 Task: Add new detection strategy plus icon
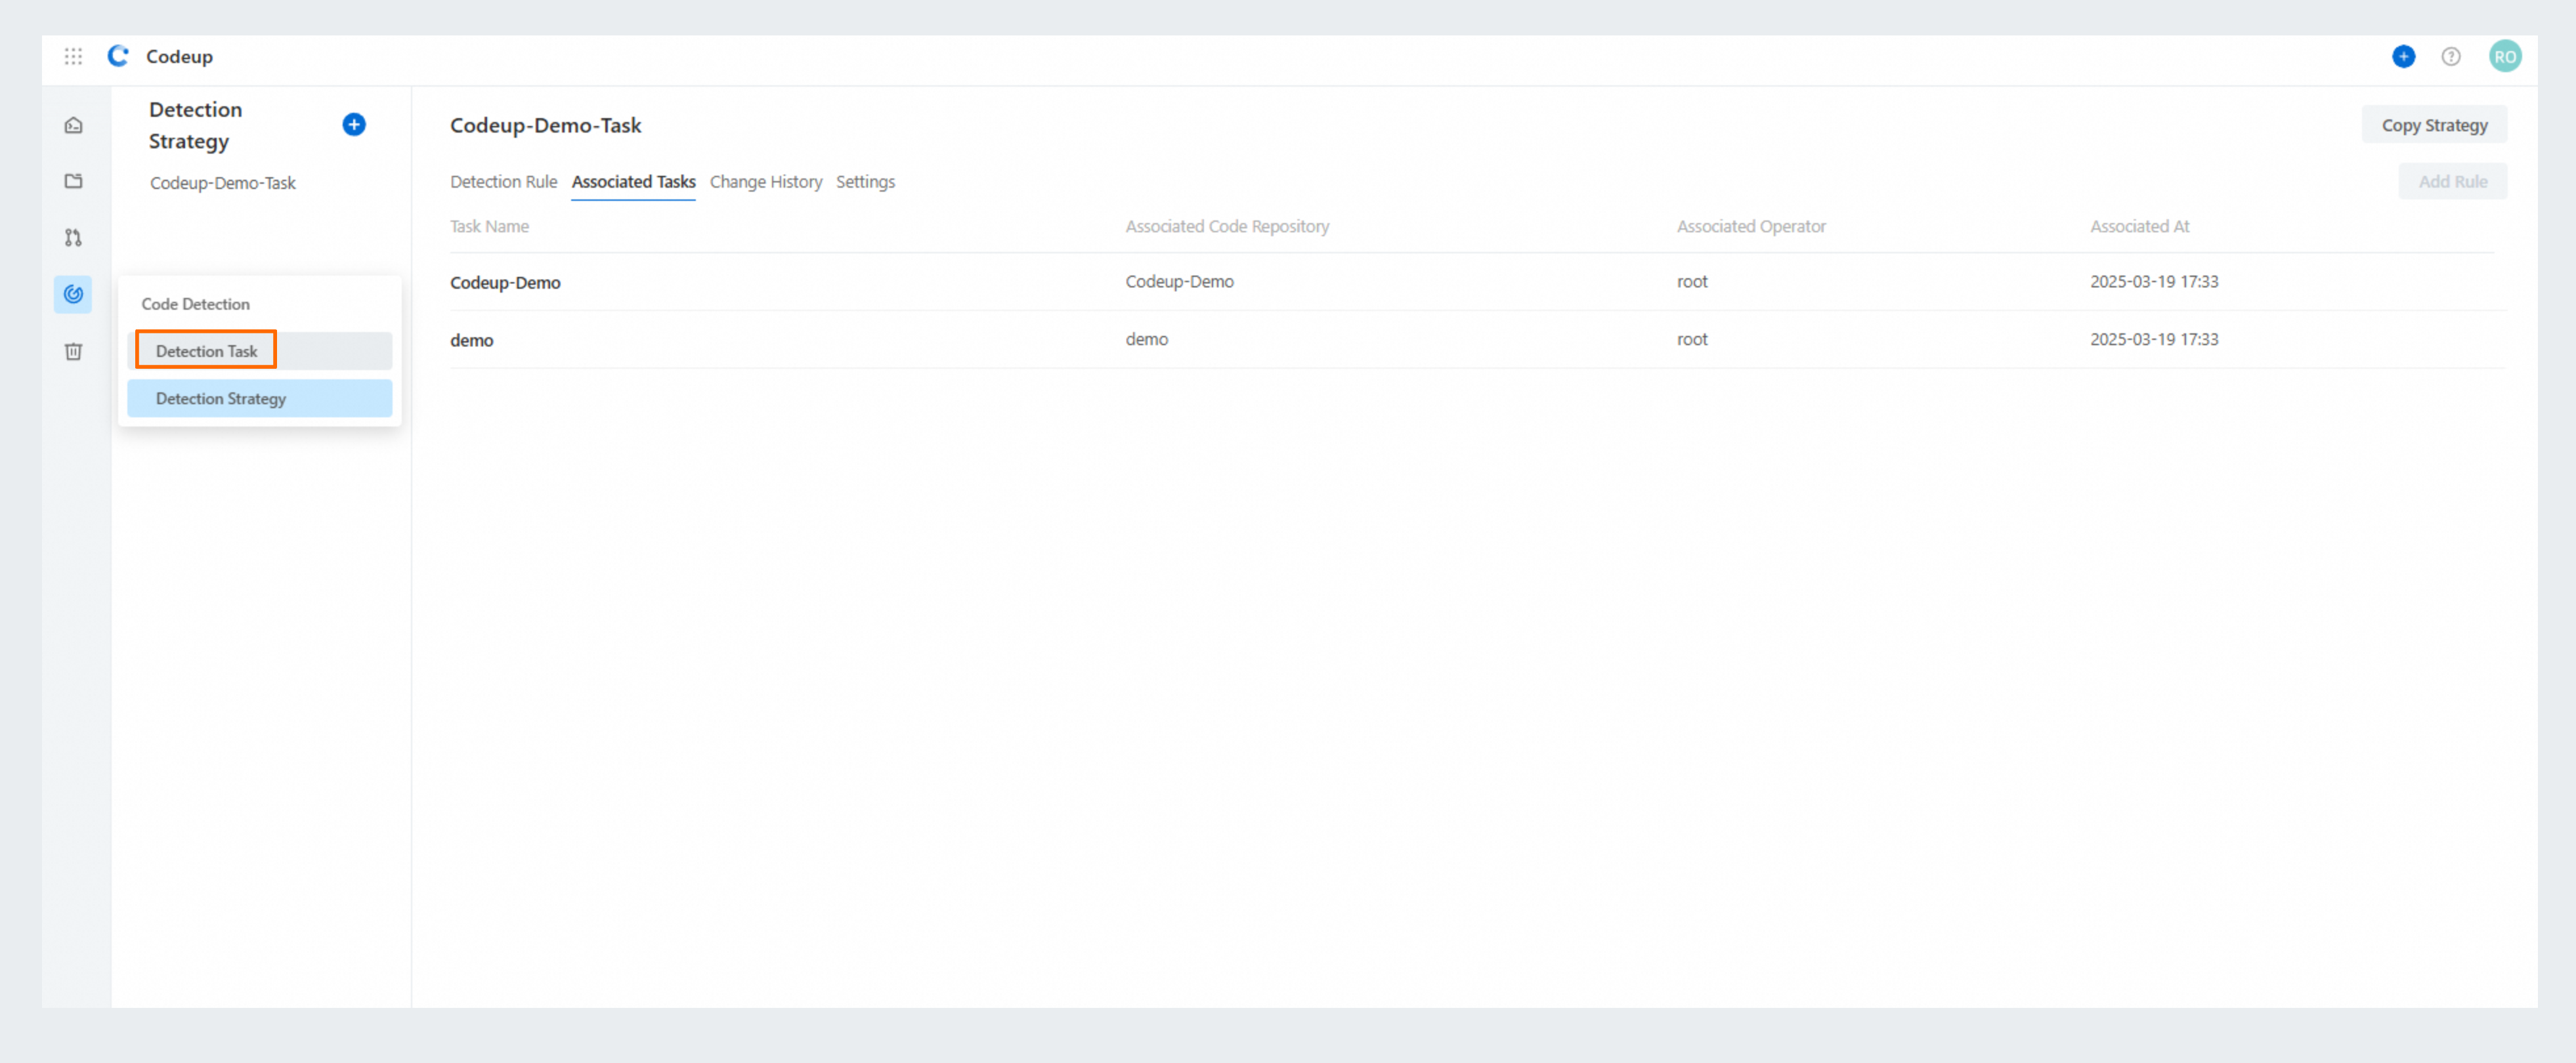pos(353,124)
